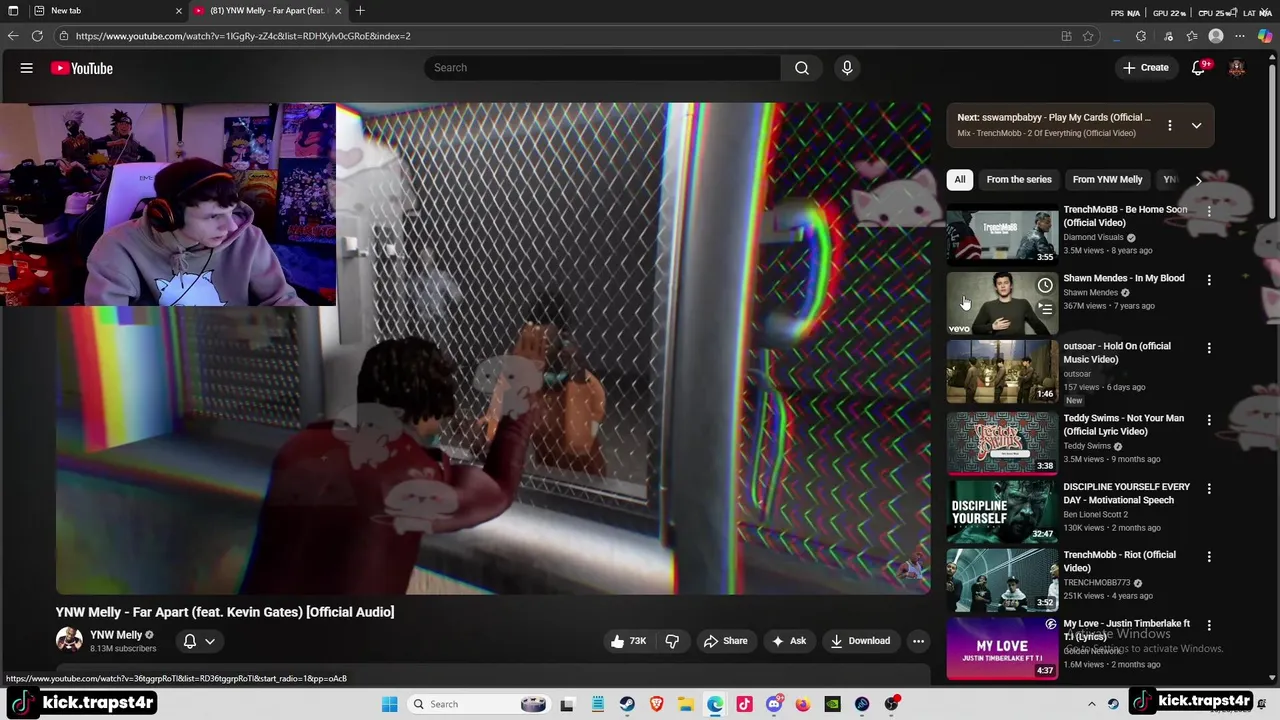Viewport: 1280px width, 720px height.
Task: Open Brave browser from the taskbar
Action: click(656, 704)
